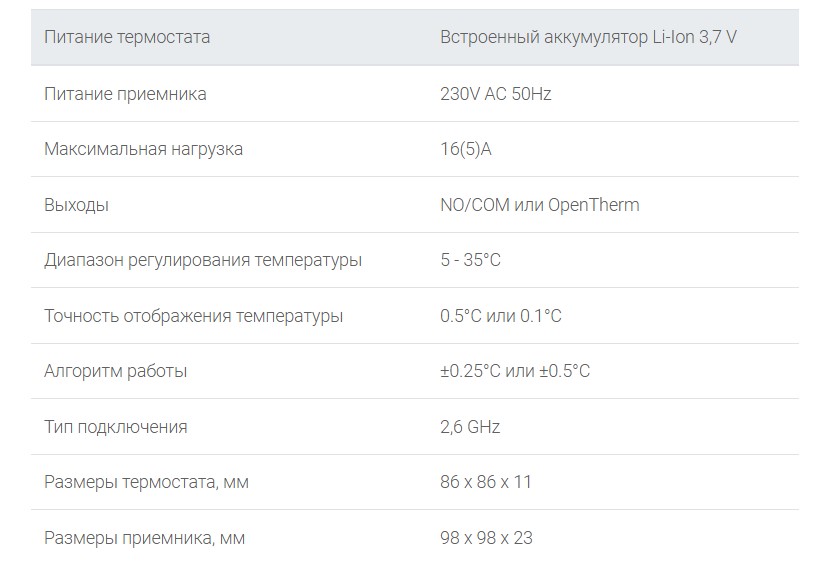Image resolution: width=823 pixels, height=573 pixels.
Task: Click the "Размеры термостата, мм" label
Action: pyautogui.click(x=146, y=482)
